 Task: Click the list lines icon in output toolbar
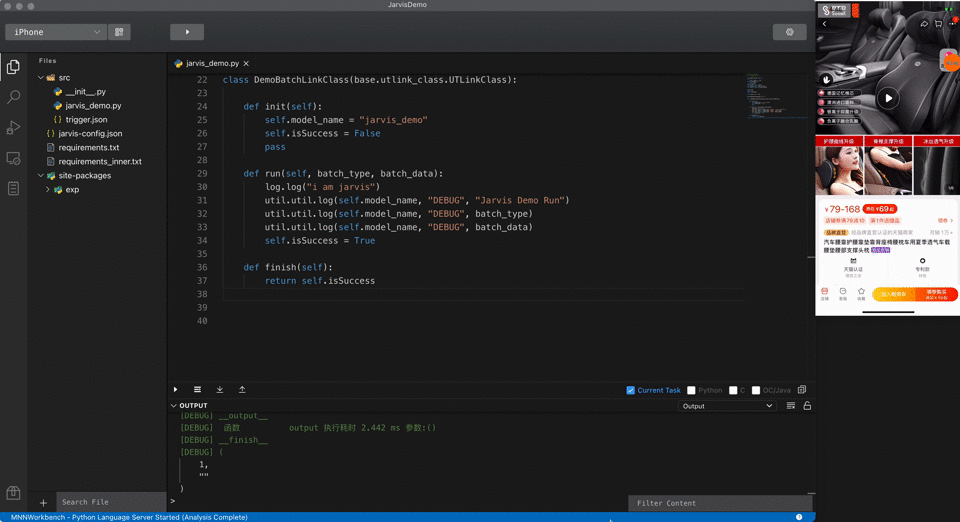point(197,390)
